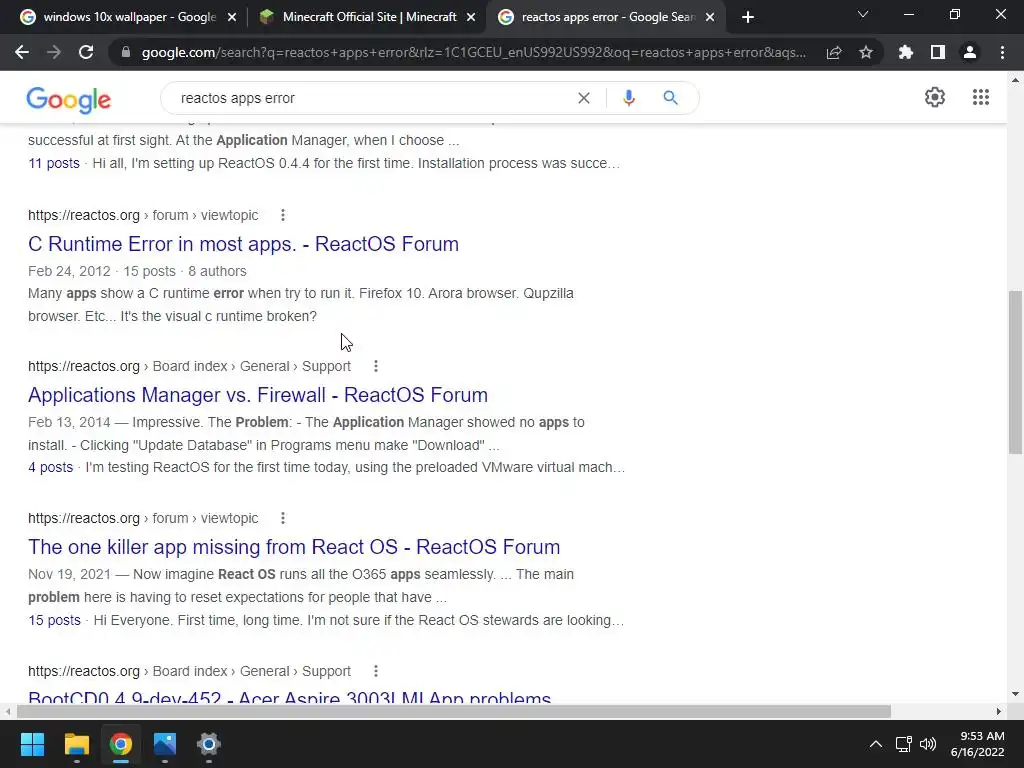Open the volume tray icon
This screenshot has width=1024, height=768.
click(x=927, y=744)
